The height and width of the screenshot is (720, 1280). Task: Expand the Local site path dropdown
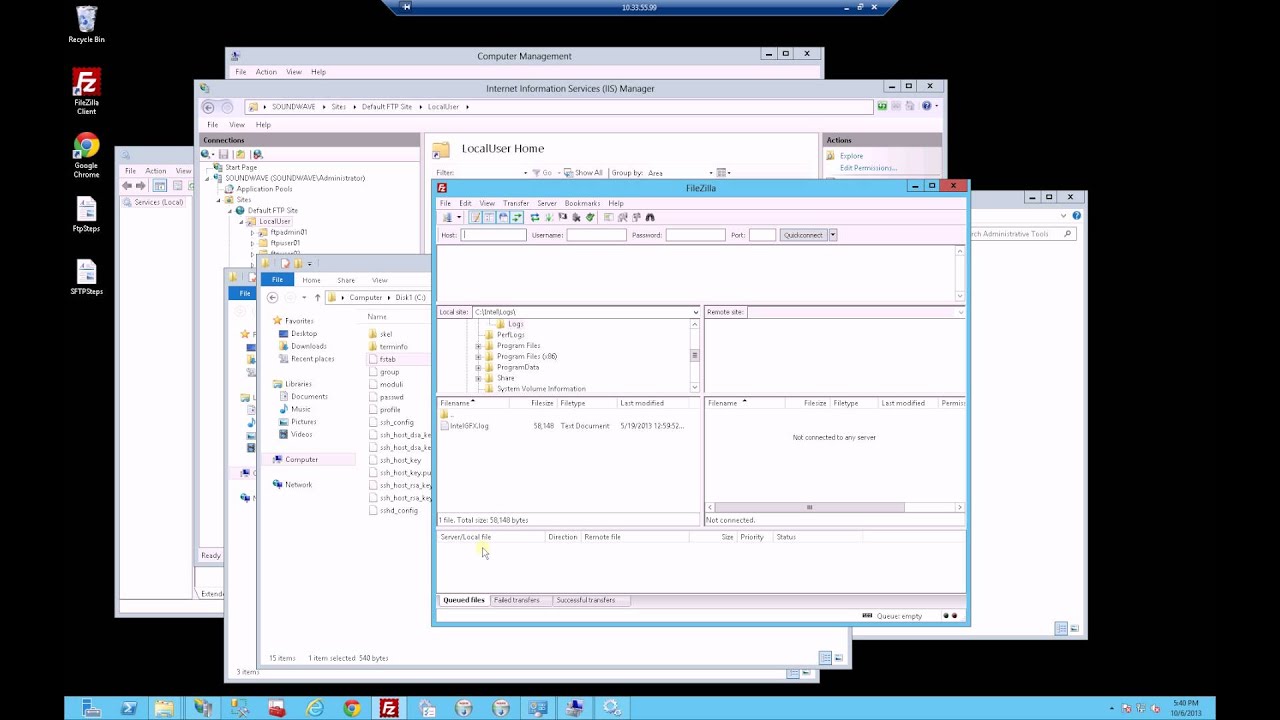point(695,312)
